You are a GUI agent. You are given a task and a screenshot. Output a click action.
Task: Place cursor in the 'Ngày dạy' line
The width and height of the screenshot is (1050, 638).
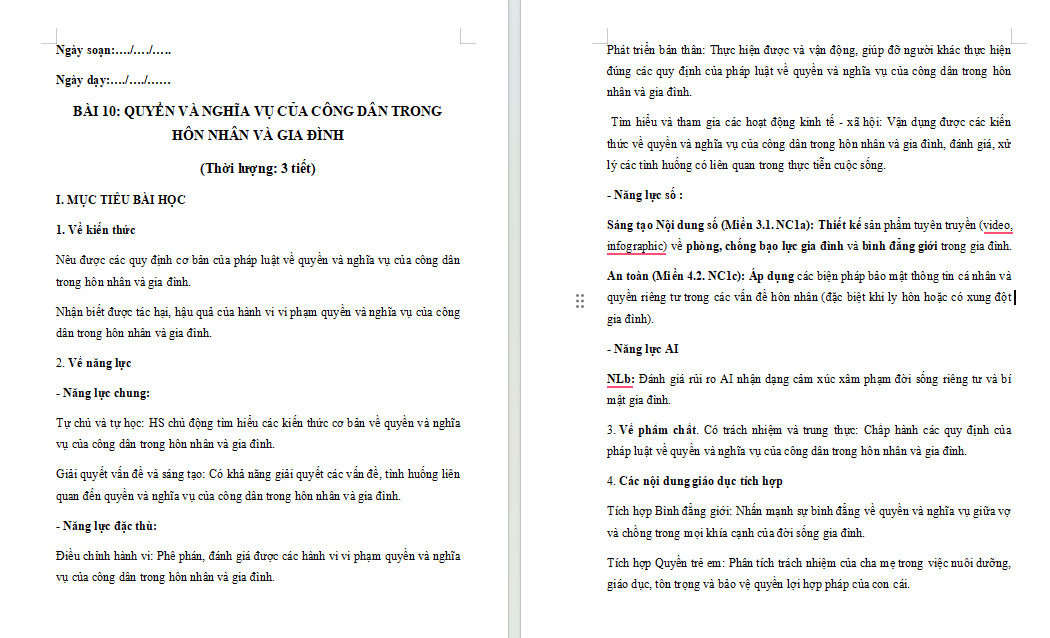pyautogui.click(x=113, y=80)
